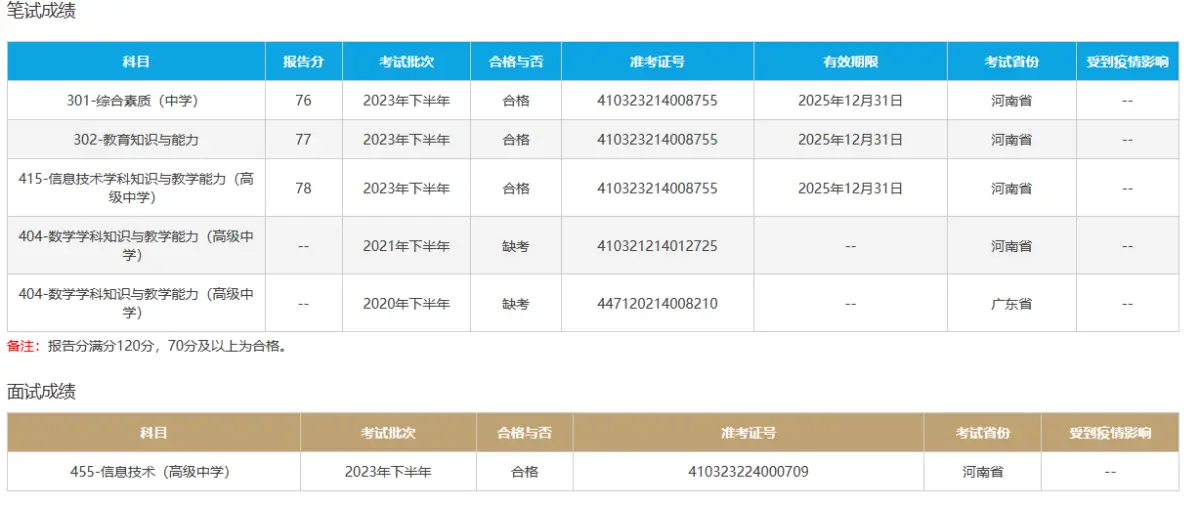Select admission number 410321214012725
This screenshot has width=1200, height=505.
coord(657,246)
